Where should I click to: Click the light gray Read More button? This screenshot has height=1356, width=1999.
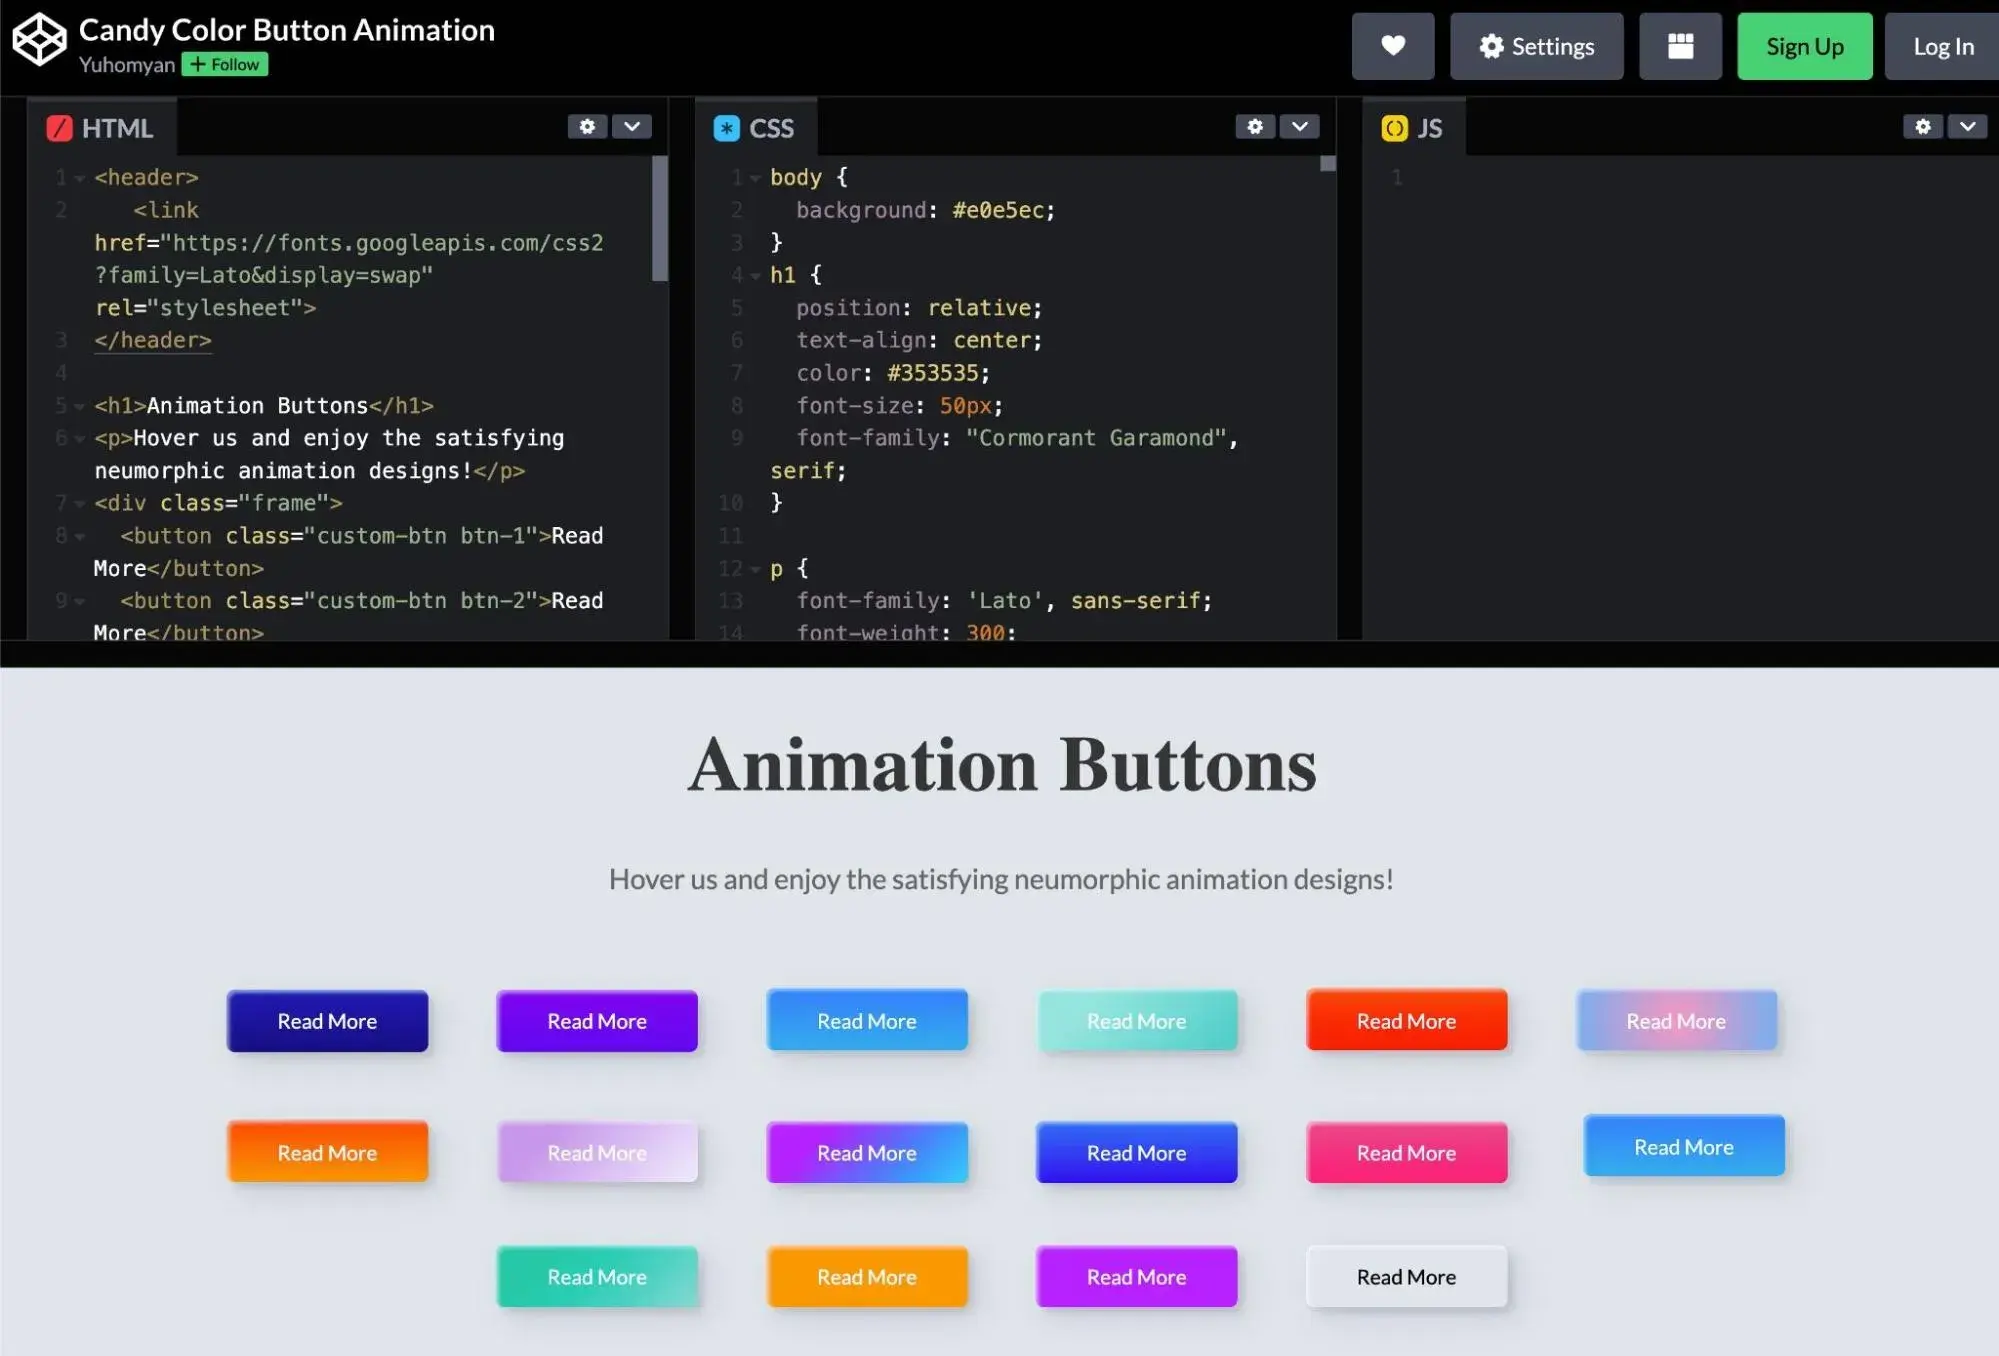[1406, 1276]
